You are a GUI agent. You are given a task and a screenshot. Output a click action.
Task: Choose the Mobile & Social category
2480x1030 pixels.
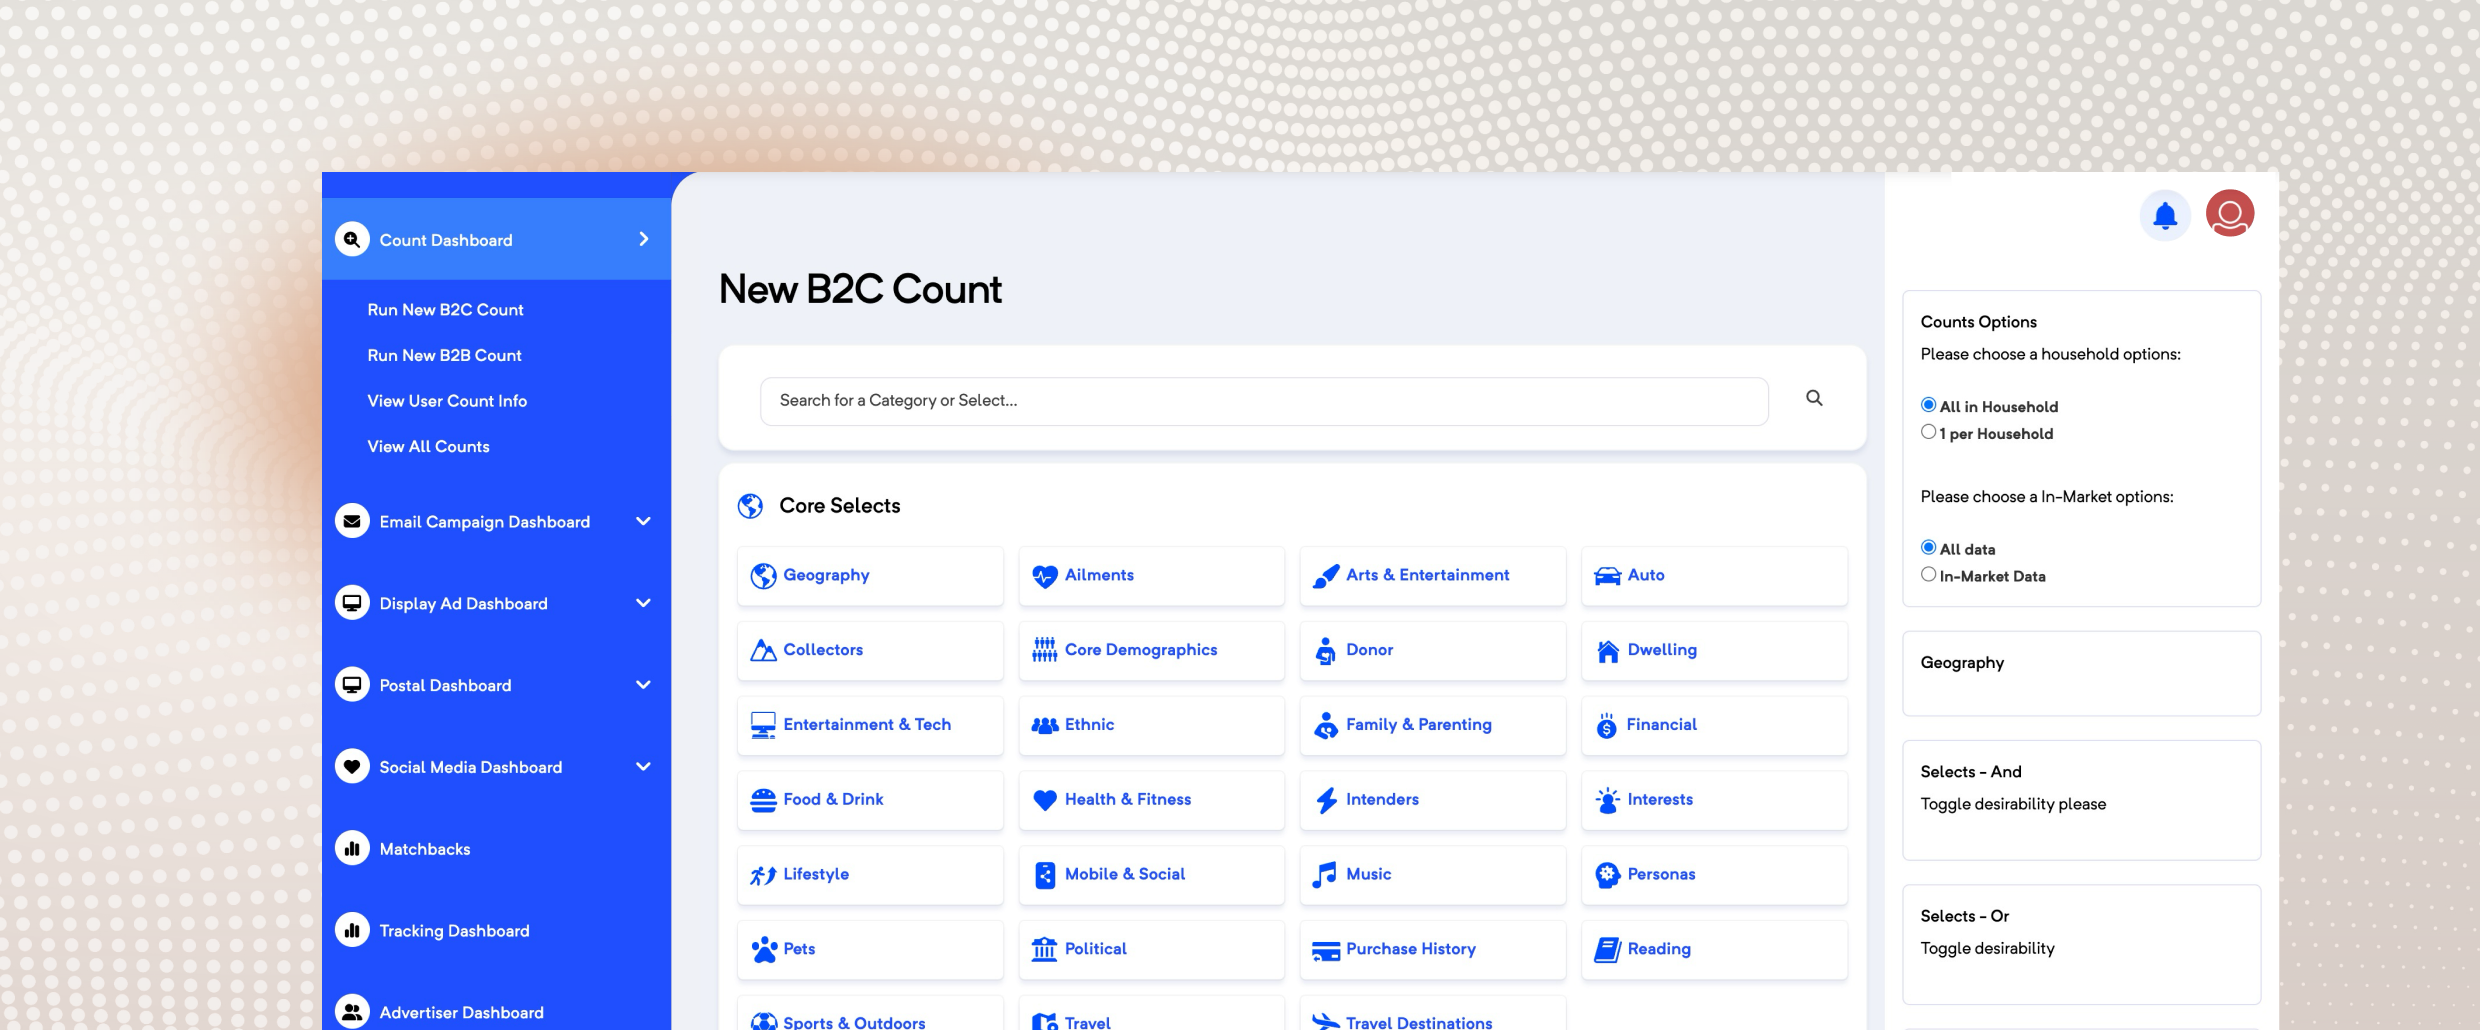coord(1151,875)
